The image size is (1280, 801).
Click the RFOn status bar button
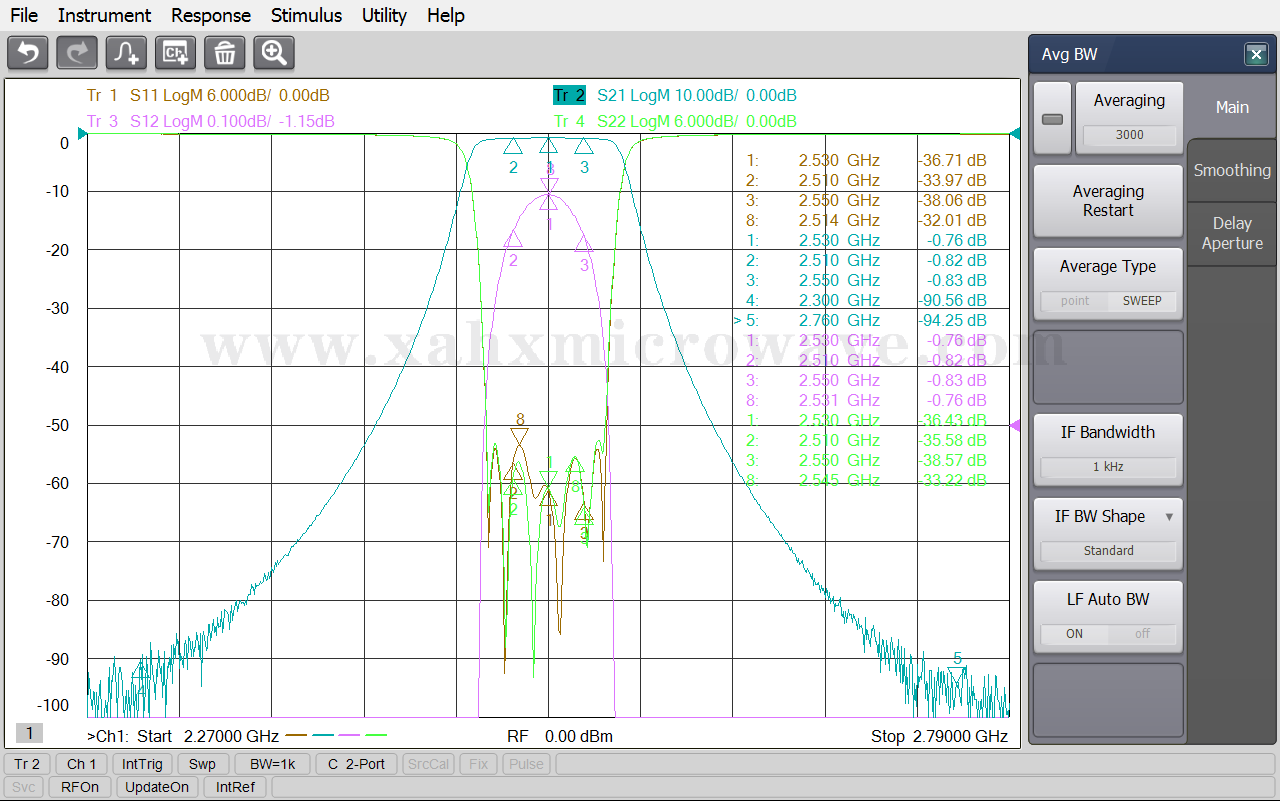[x=80, y=787]
